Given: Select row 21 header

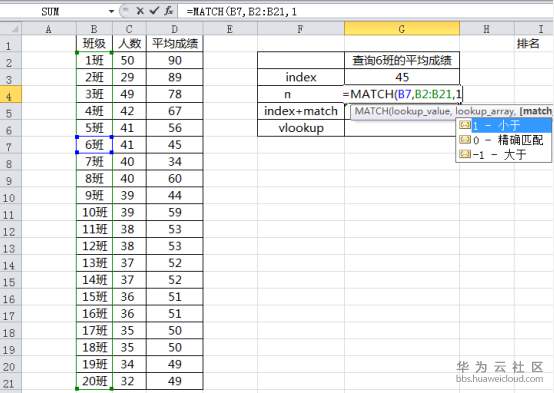Looking at the screenshot, I should [11, 381].
